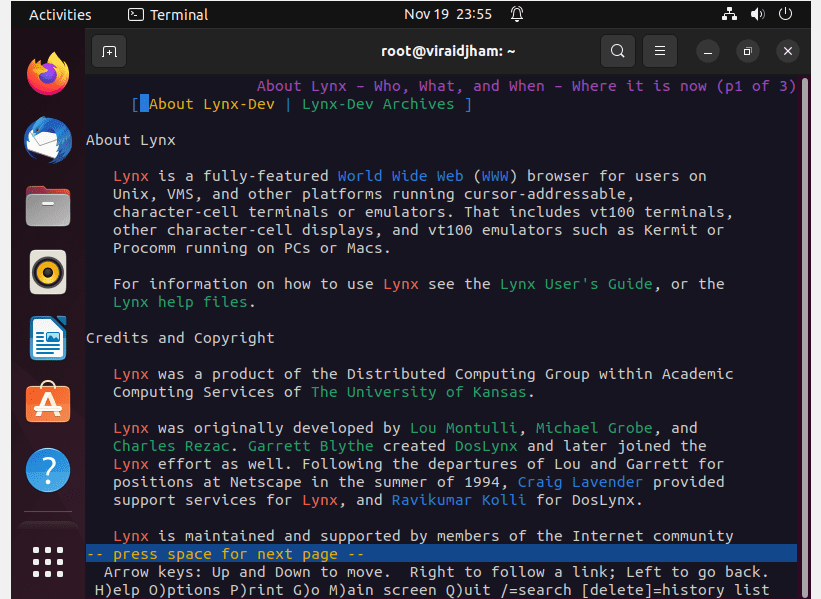
Task: Click the terminal search icon
Action: 618,51
